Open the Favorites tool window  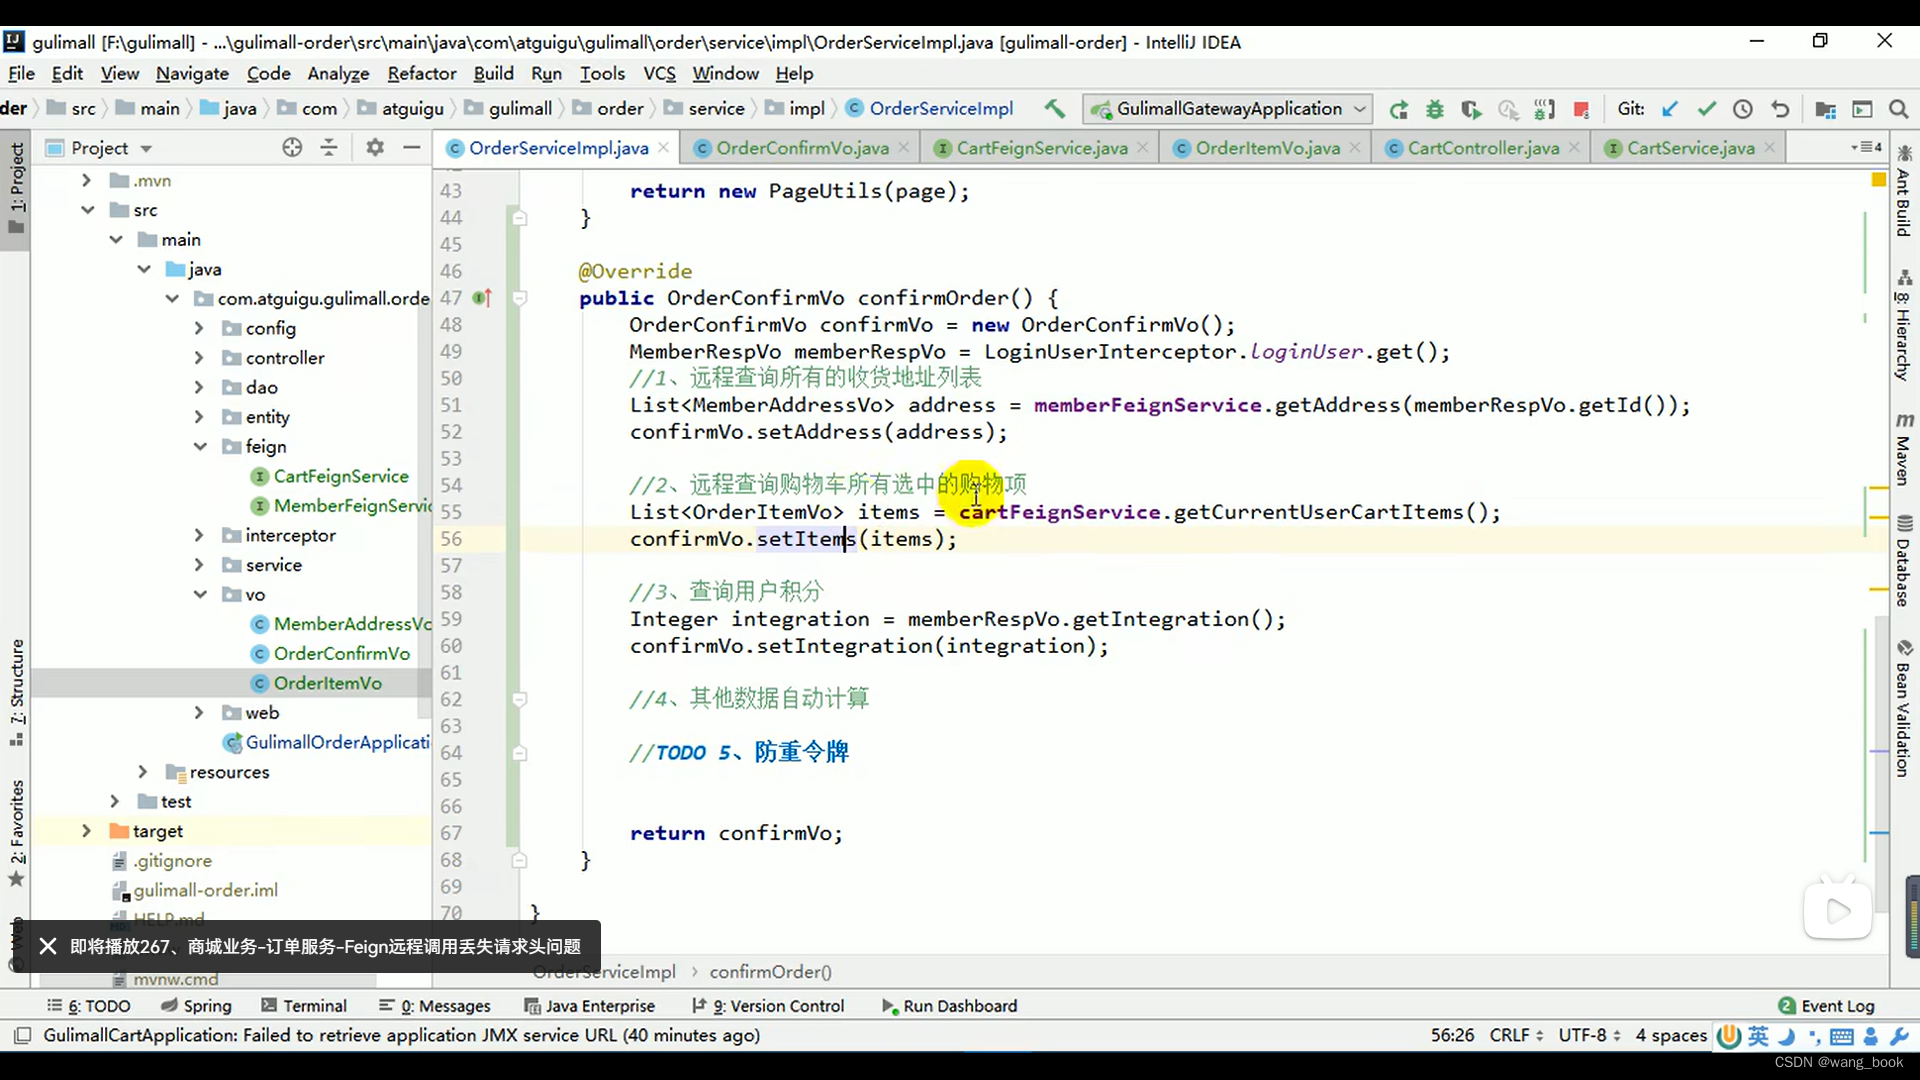click(x=17, y=832)
